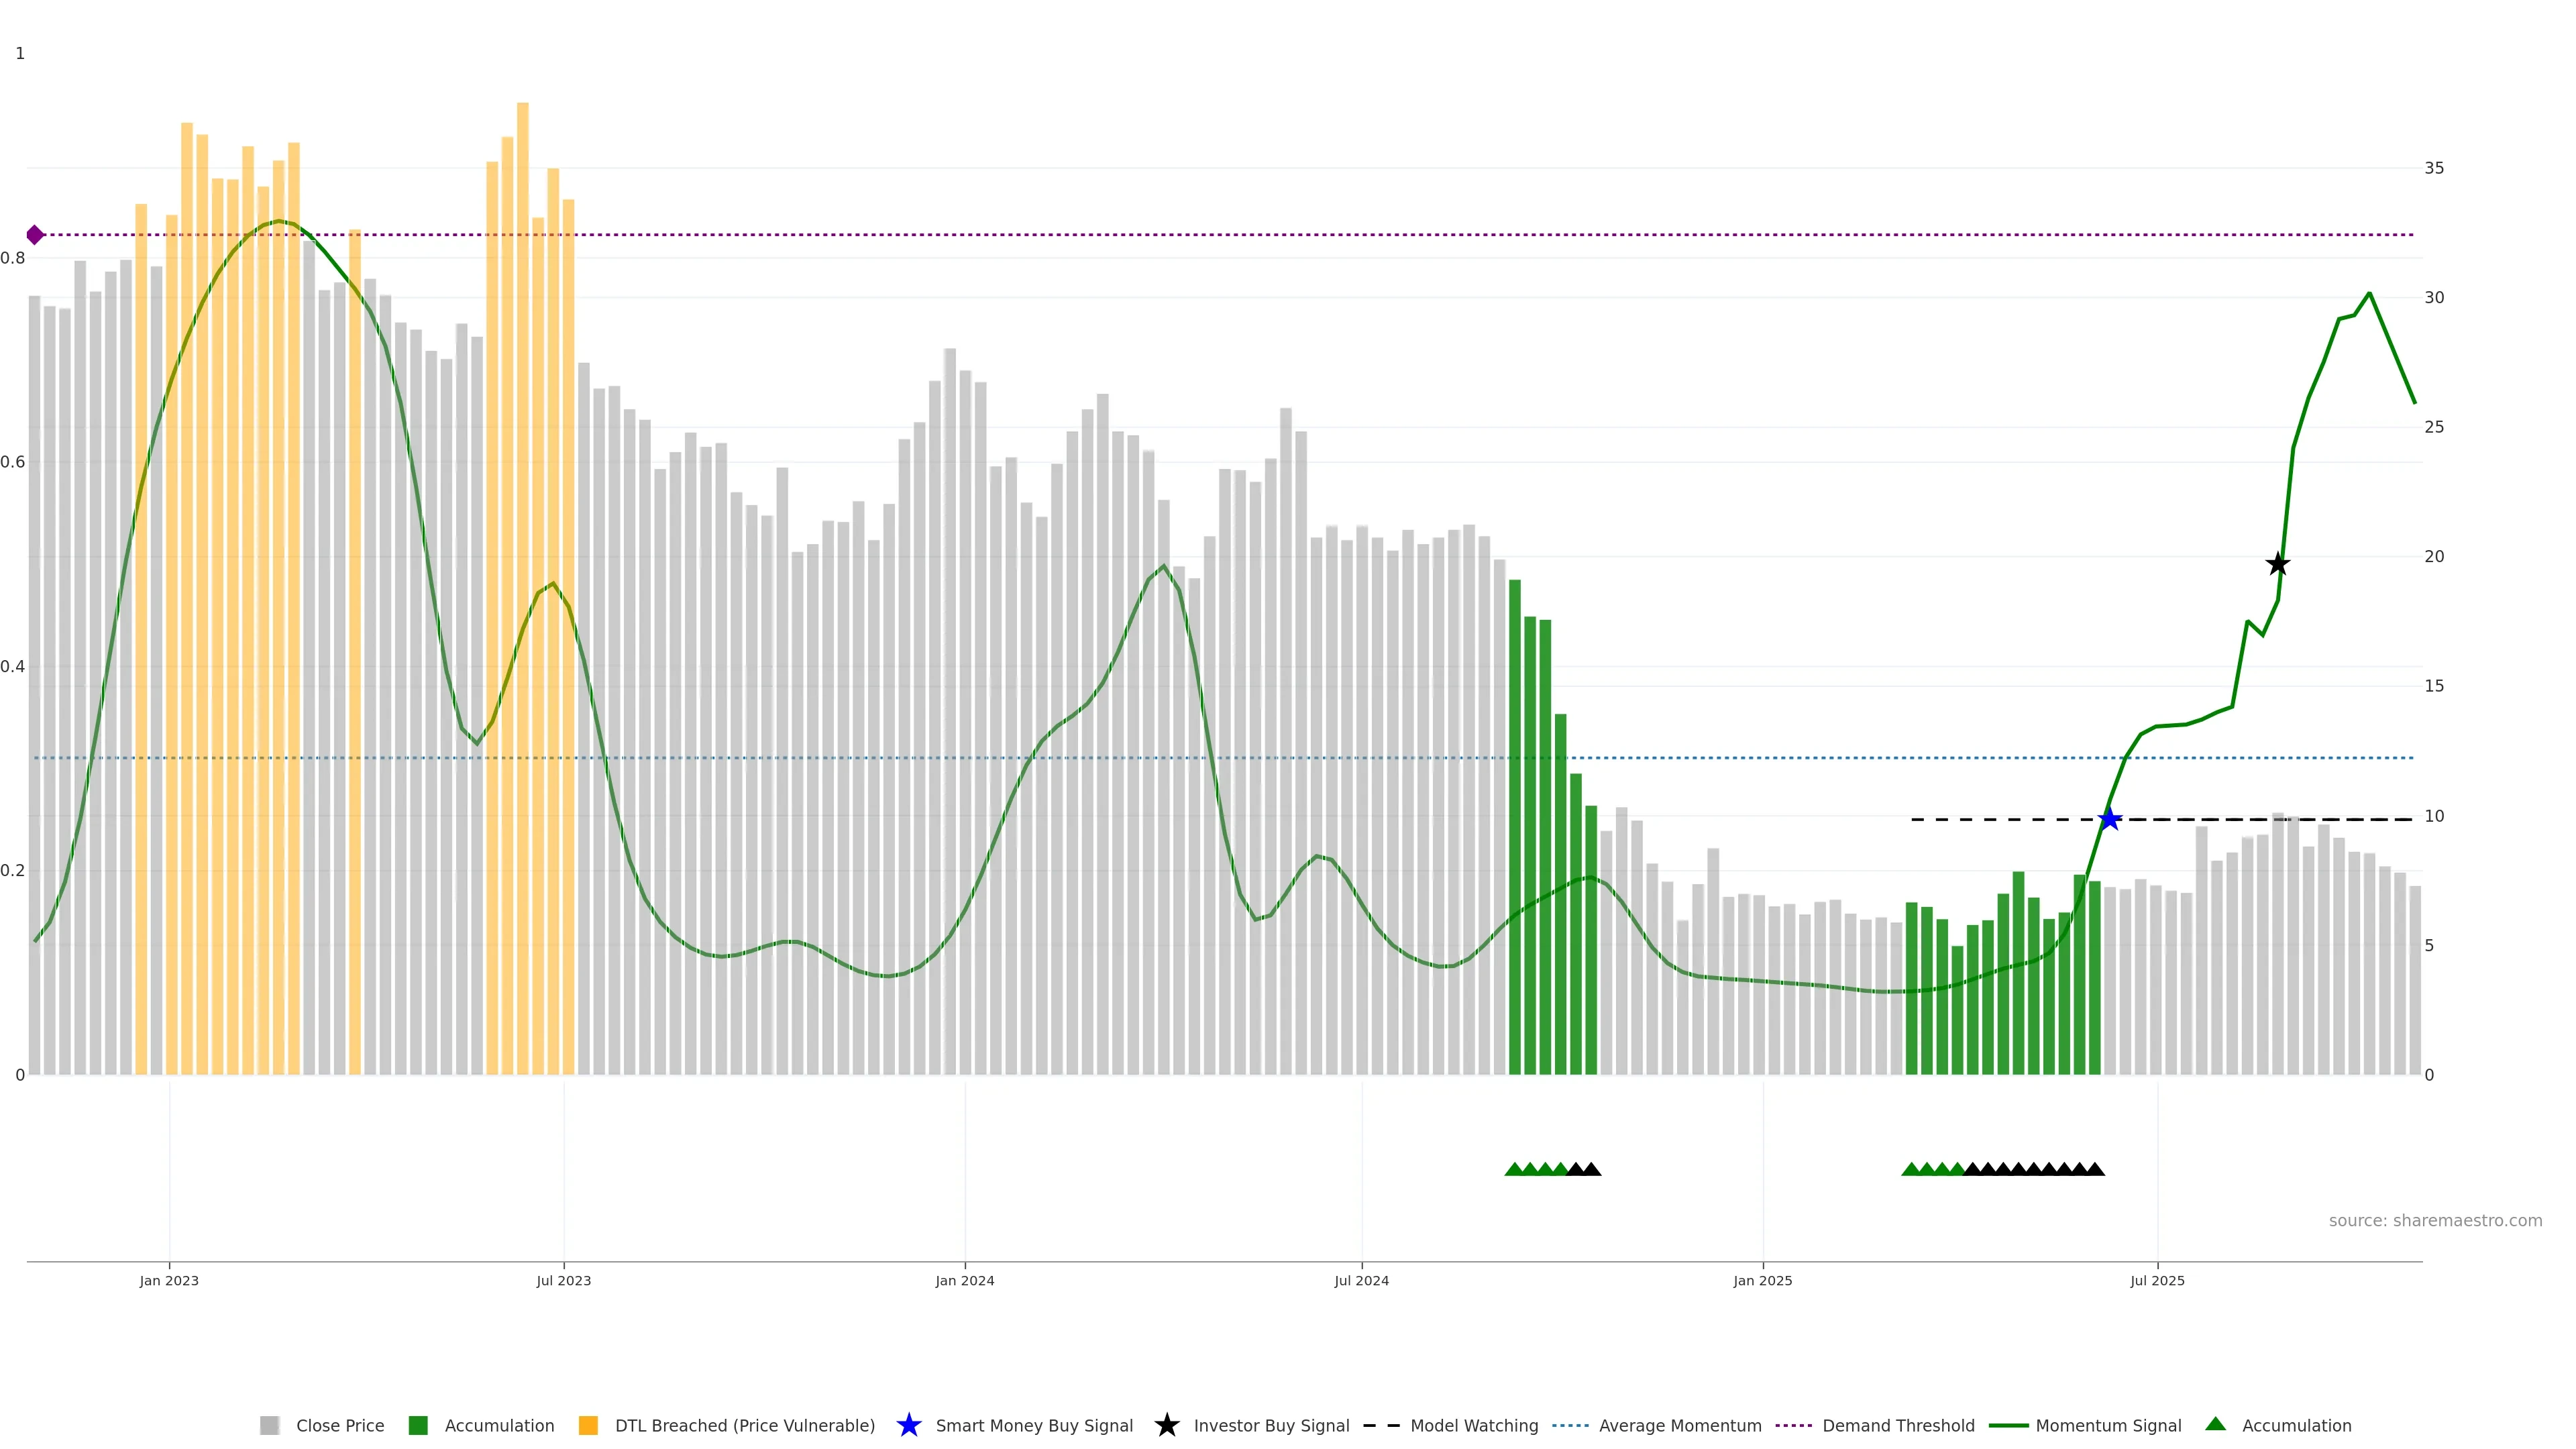
Task: Click the black star icon in legend
Action: point(1166,1425)
